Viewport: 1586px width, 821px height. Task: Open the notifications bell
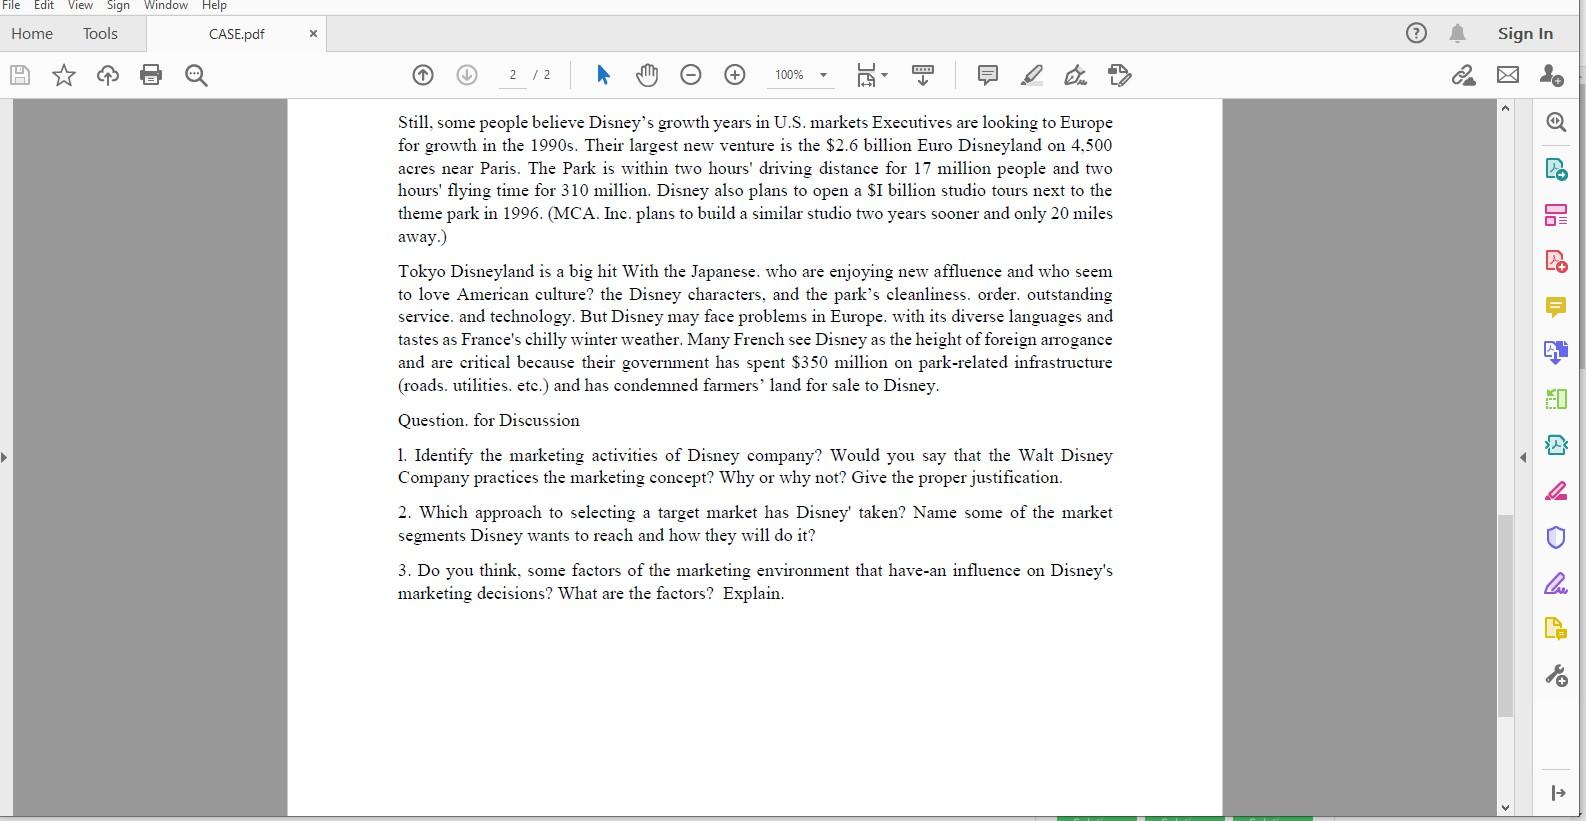[1458, 33]
